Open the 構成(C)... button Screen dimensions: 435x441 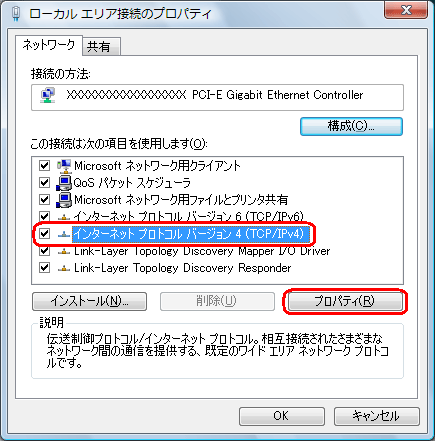pos(351,126)
